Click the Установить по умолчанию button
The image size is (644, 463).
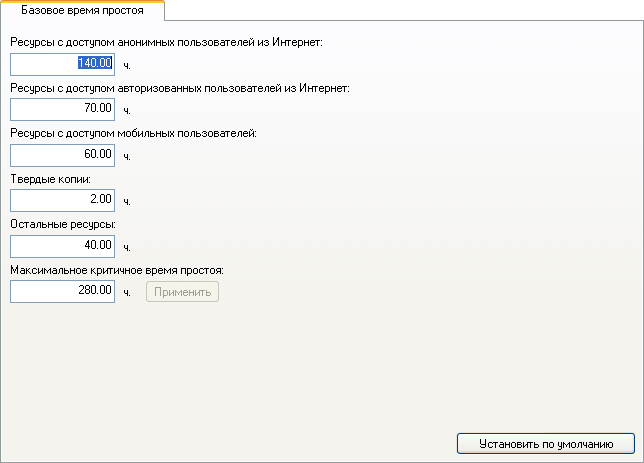(546, 444)
